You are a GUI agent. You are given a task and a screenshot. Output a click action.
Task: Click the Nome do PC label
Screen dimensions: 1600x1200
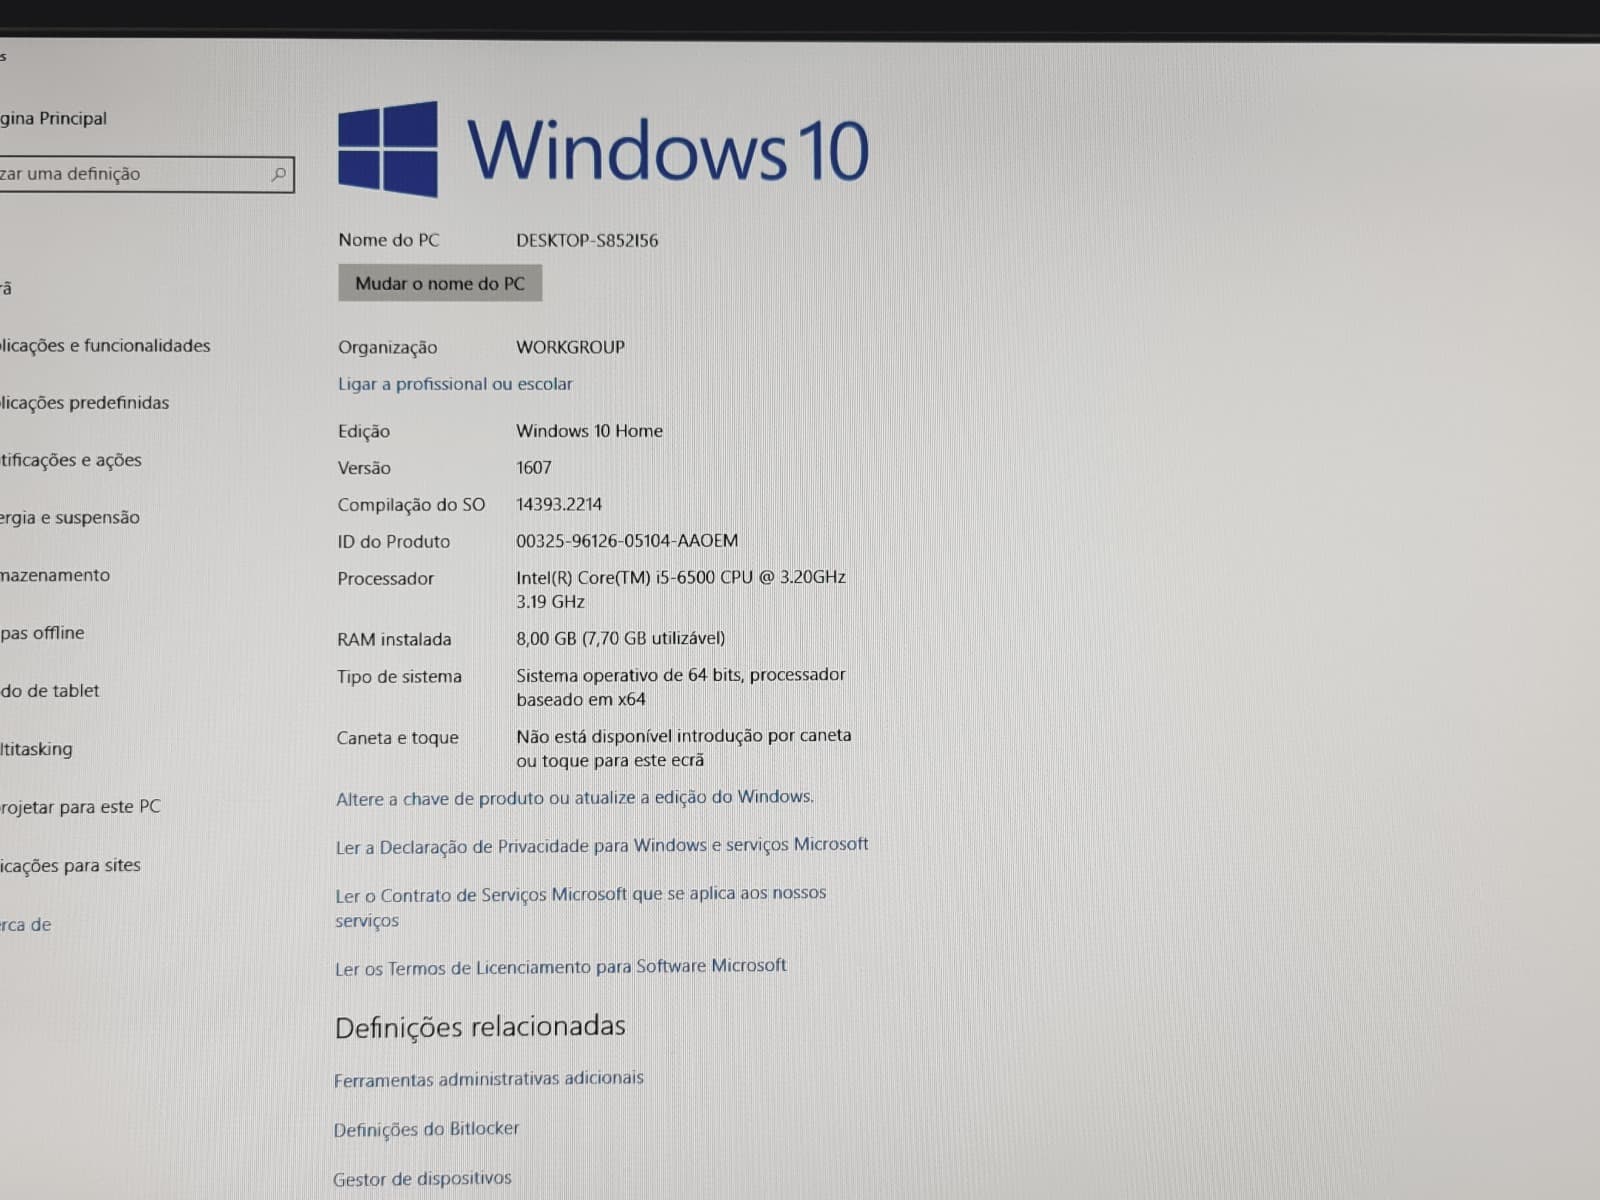[x=388, y=240]
